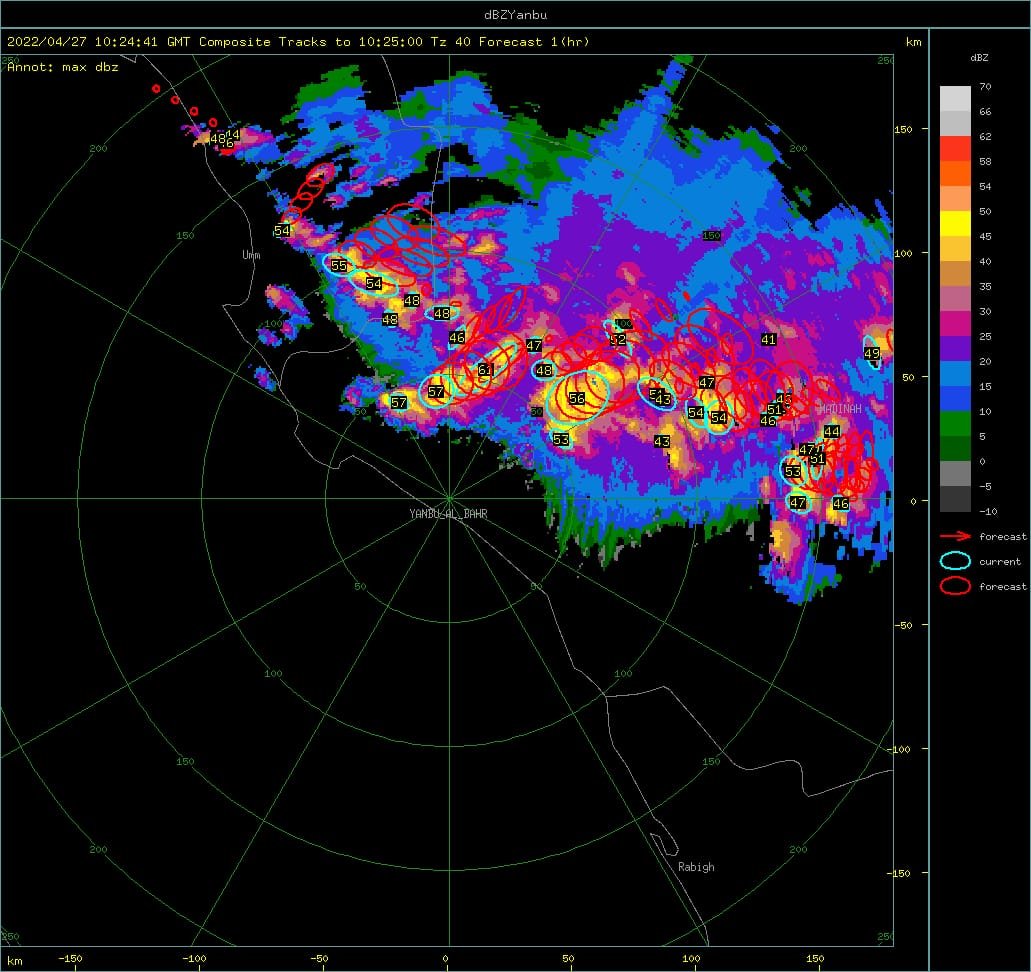Click the storm label 49
1031x972 pixels.
click(x=872, y=354)
